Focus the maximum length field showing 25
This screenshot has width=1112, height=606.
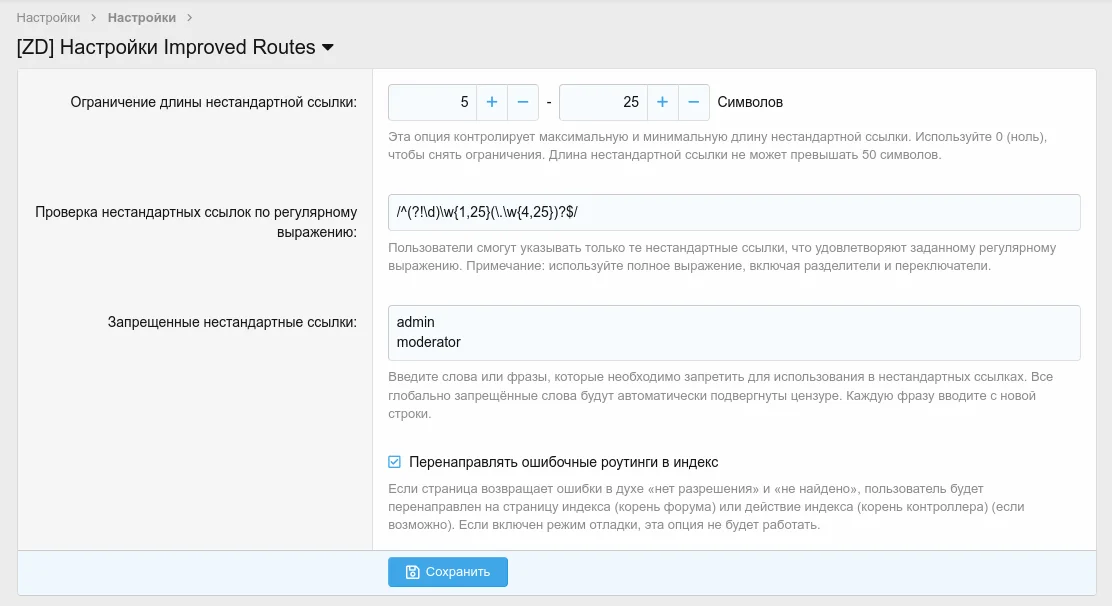(603, 102)
